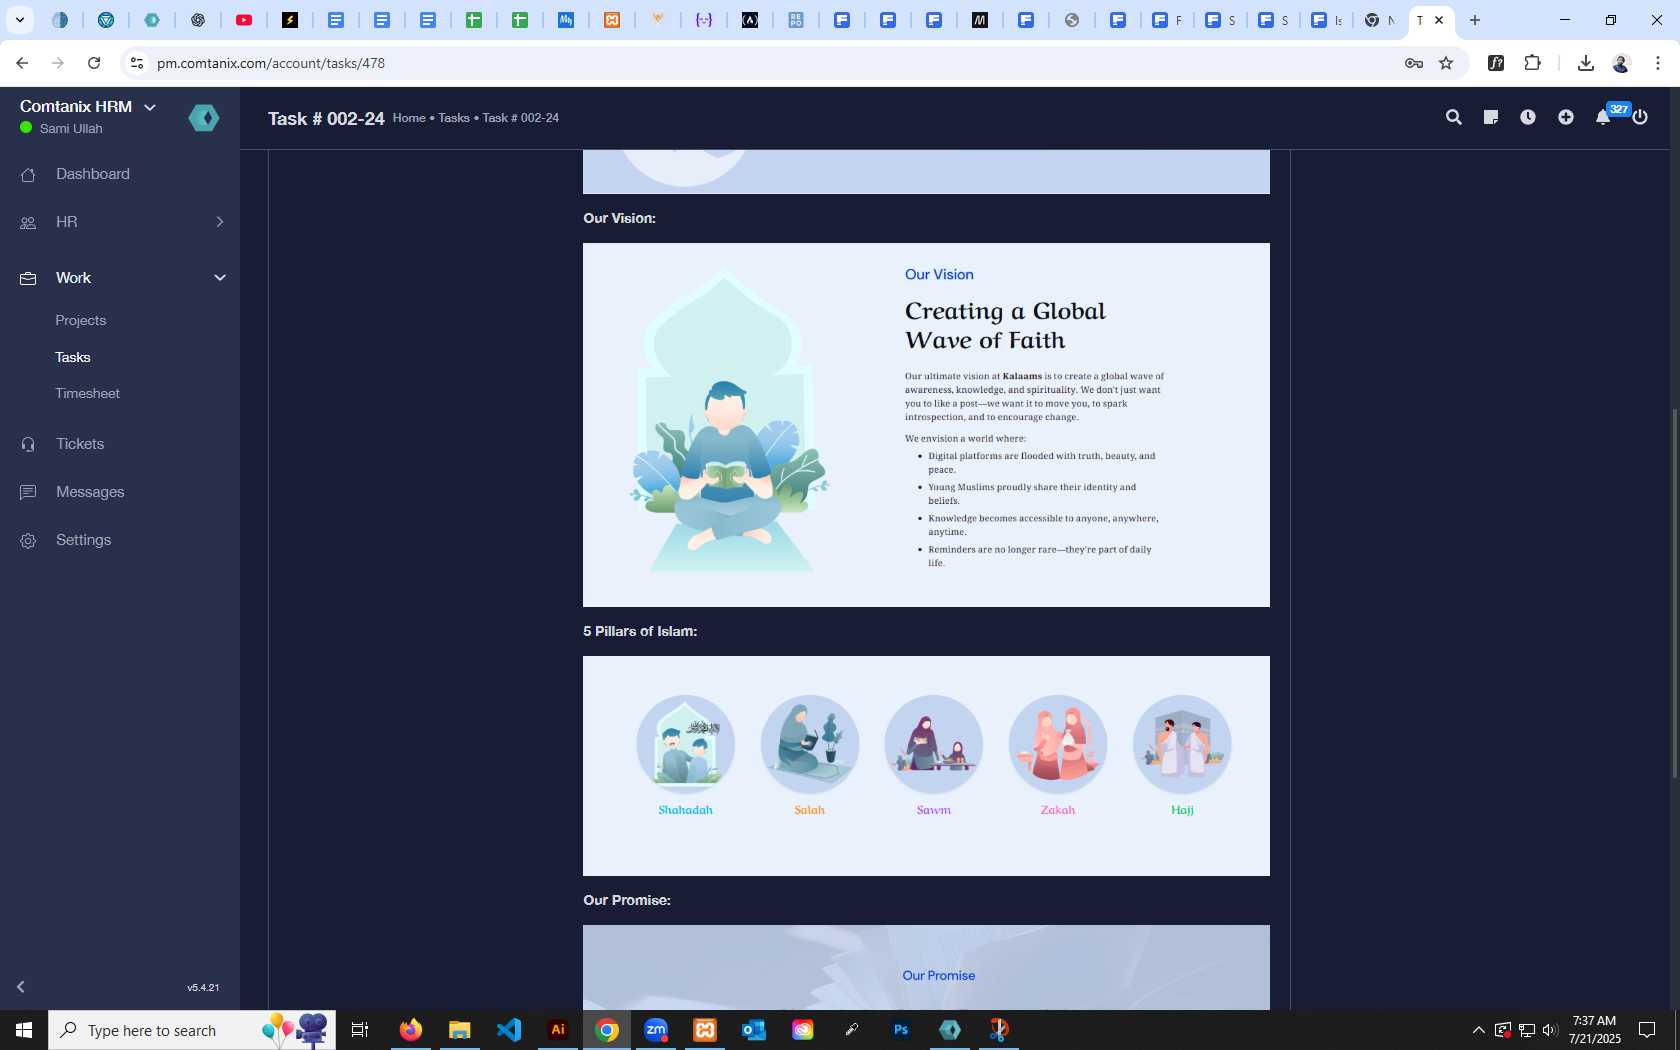Open the 5 Pillars of Islam image
Viewport: 1680px width, 1050px height.
[x=926, y=766]
